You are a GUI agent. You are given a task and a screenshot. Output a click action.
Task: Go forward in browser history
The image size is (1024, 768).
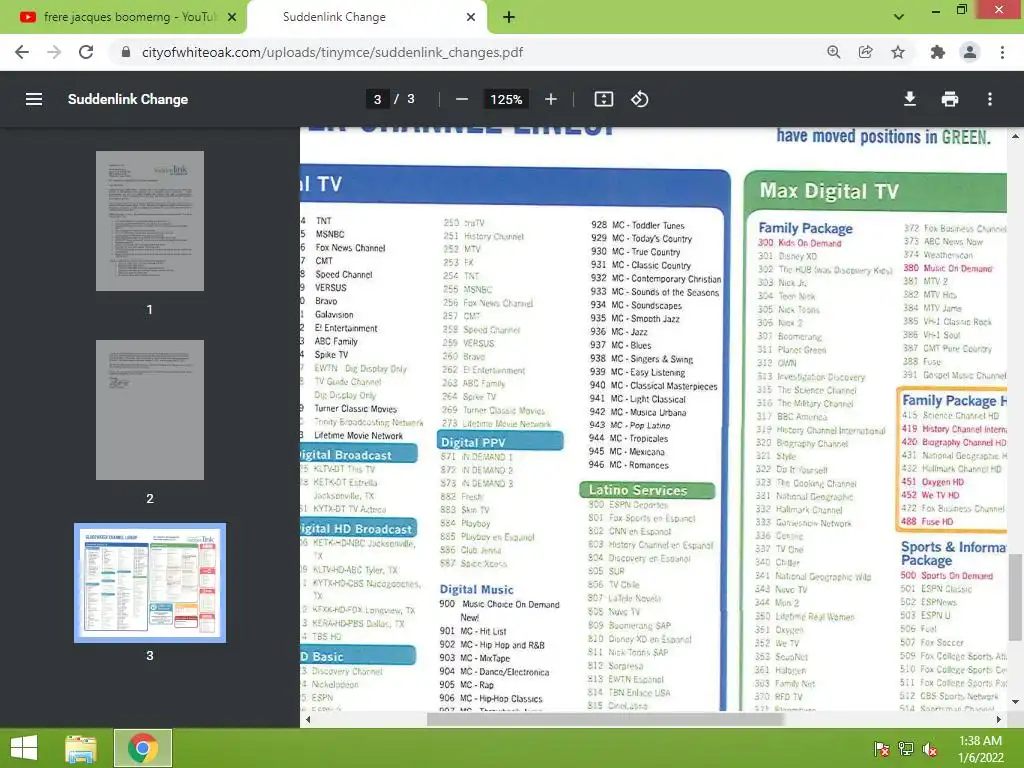[x=54, y=52]
